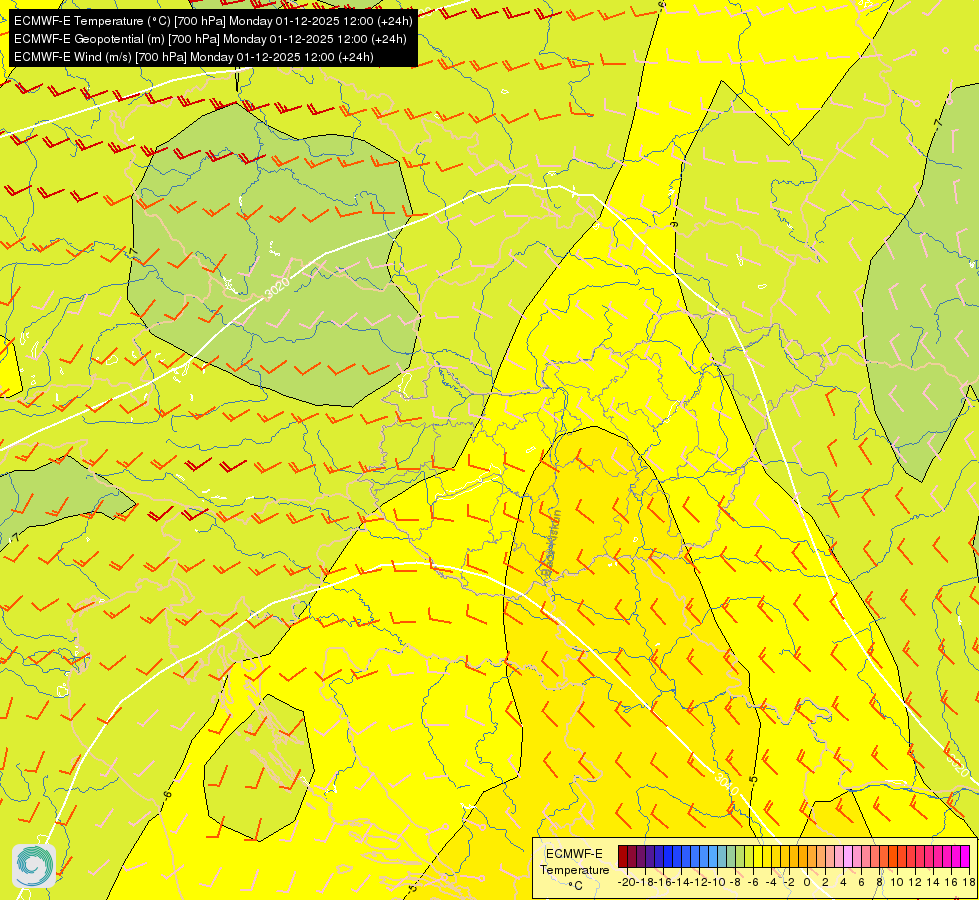
Task: Click the '-4' colorbar tick label
Action: (x=771, y=882)
